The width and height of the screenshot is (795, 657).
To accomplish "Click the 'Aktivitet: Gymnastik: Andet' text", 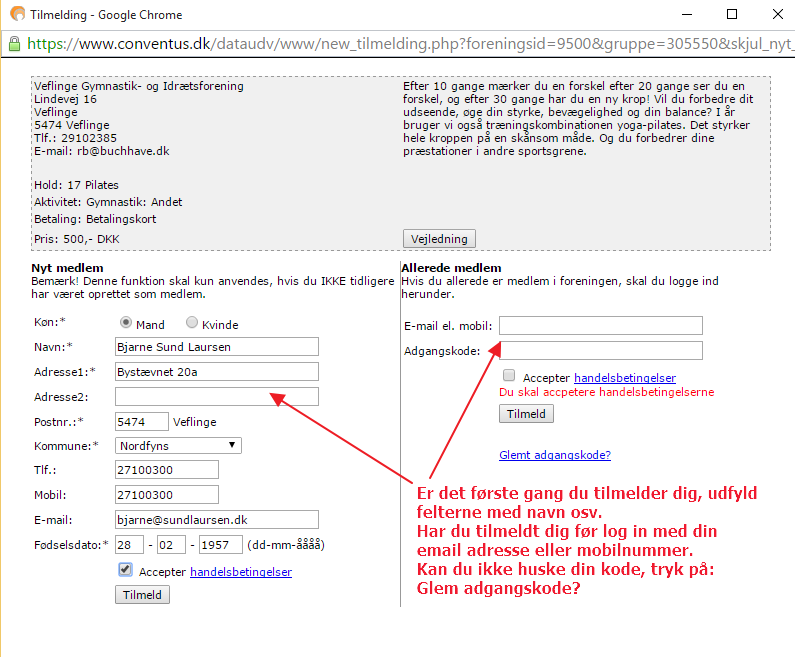I will [108, 202].
